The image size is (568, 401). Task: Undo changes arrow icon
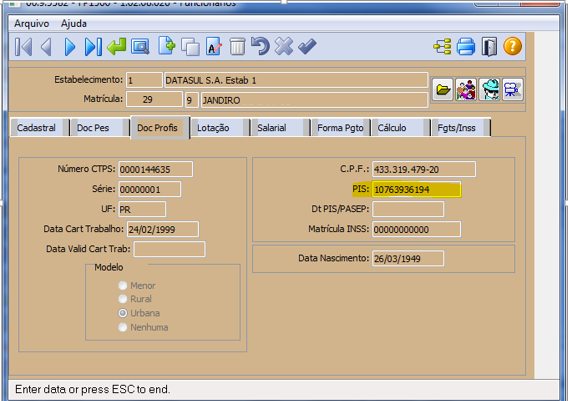click(x=260, y=46)
